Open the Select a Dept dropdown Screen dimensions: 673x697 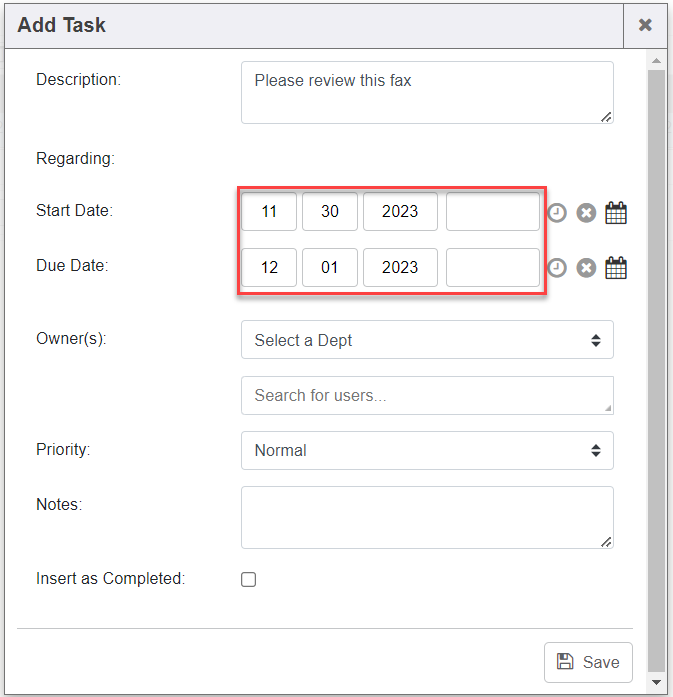pyautogui.click(x=427, y=340)
